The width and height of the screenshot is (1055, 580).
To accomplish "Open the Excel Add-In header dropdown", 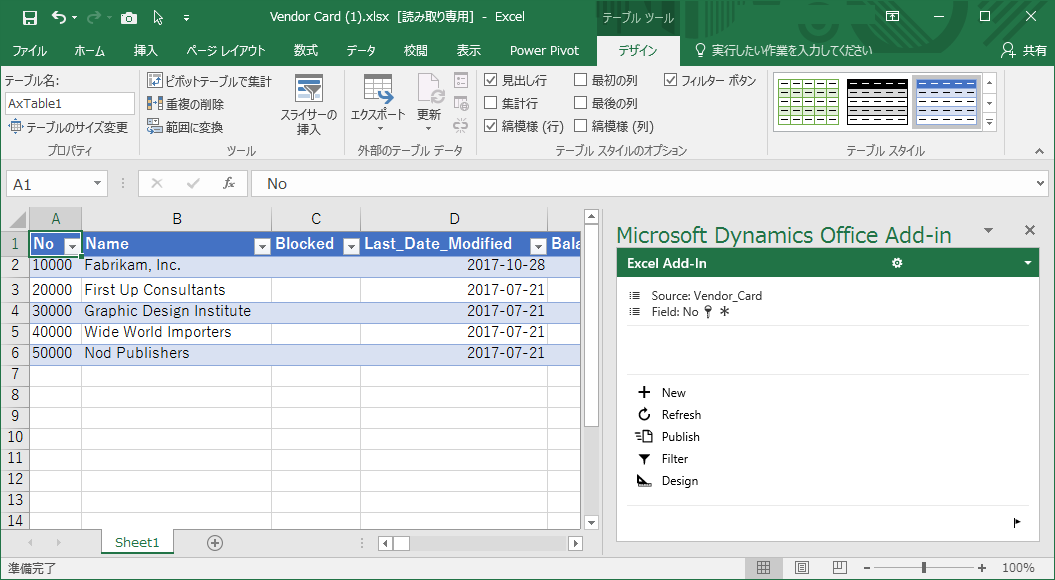I will (x=1027, y=263).
